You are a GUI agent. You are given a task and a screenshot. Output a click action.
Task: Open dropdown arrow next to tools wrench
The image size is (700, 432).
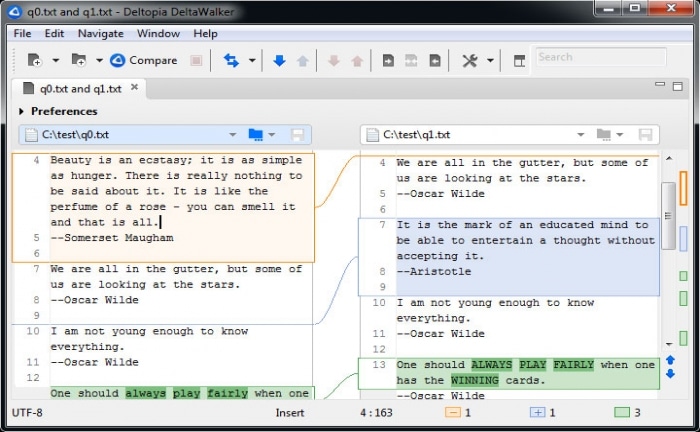coord(490,60)
